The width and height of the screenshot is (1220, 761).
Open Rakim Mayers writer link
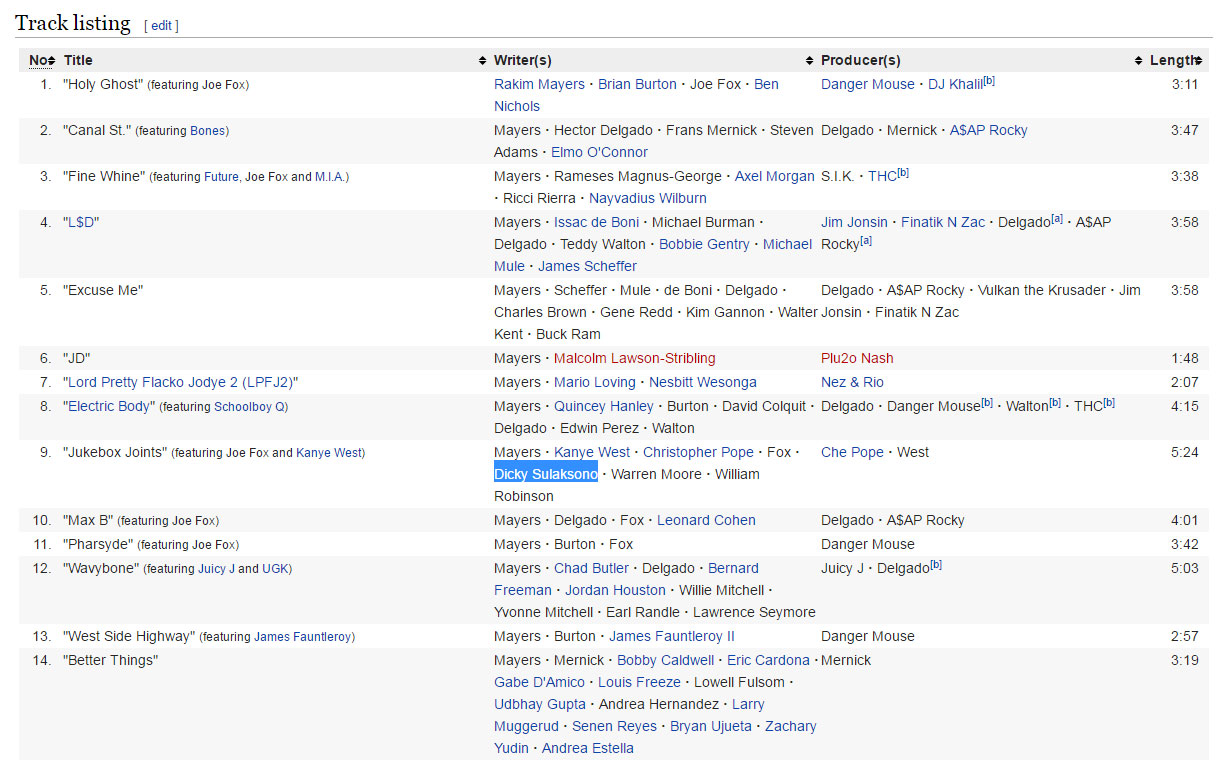point(539,84)
